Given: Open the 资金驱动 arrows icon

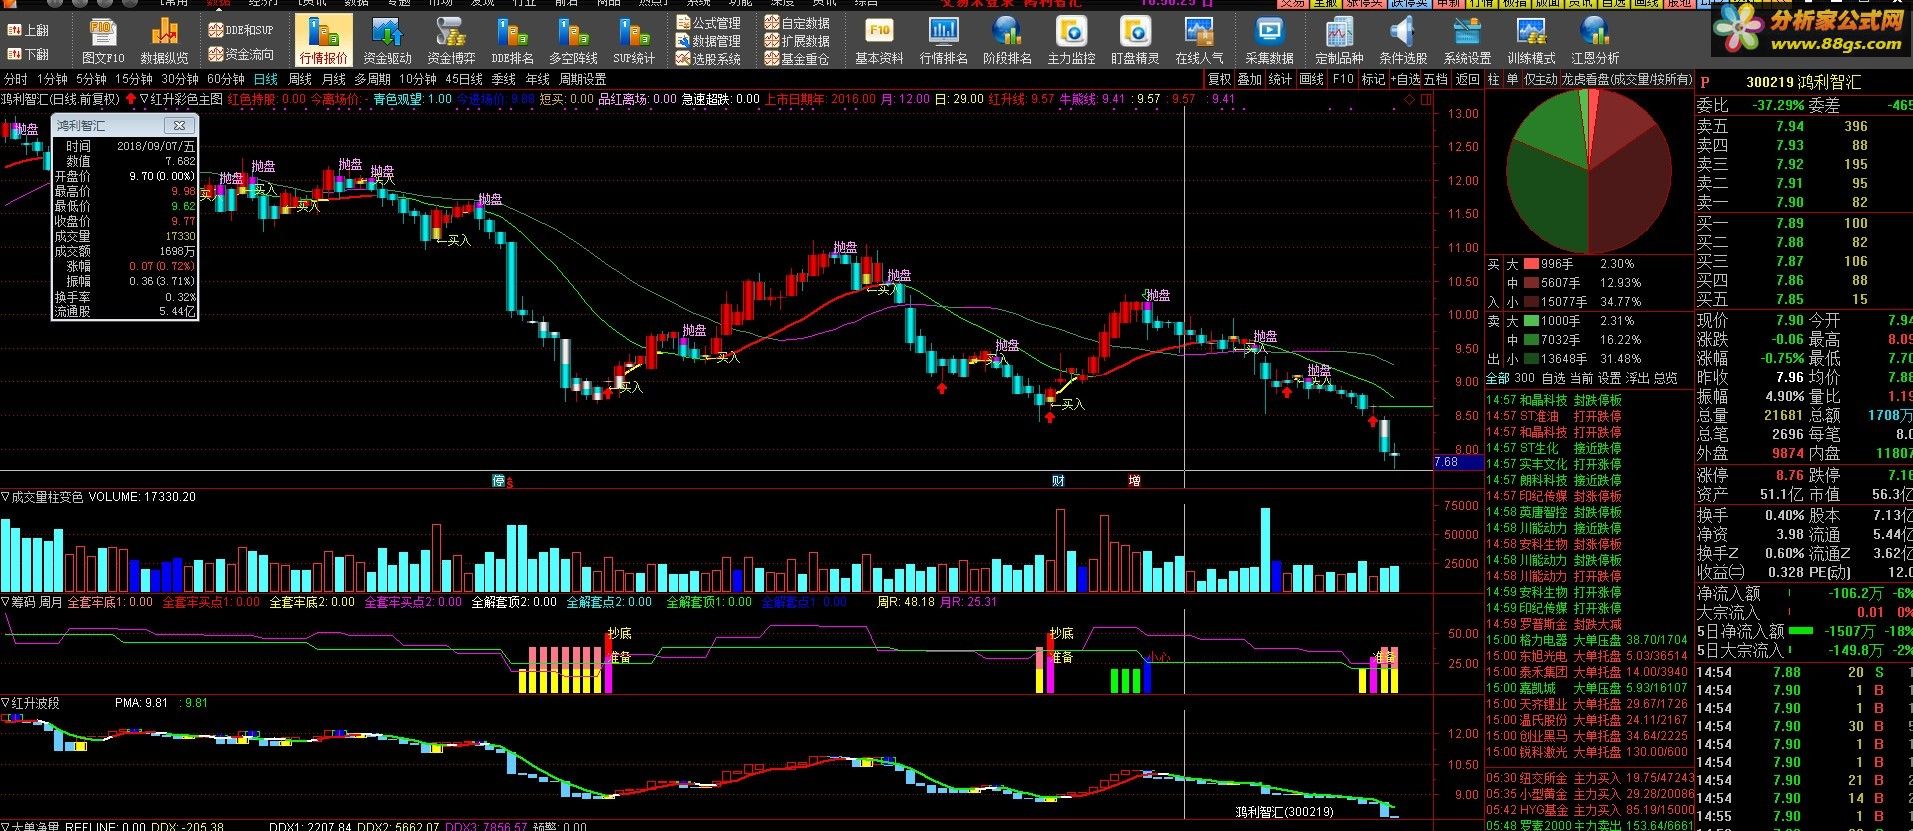Looking at the screenshot, I should 387,41.
